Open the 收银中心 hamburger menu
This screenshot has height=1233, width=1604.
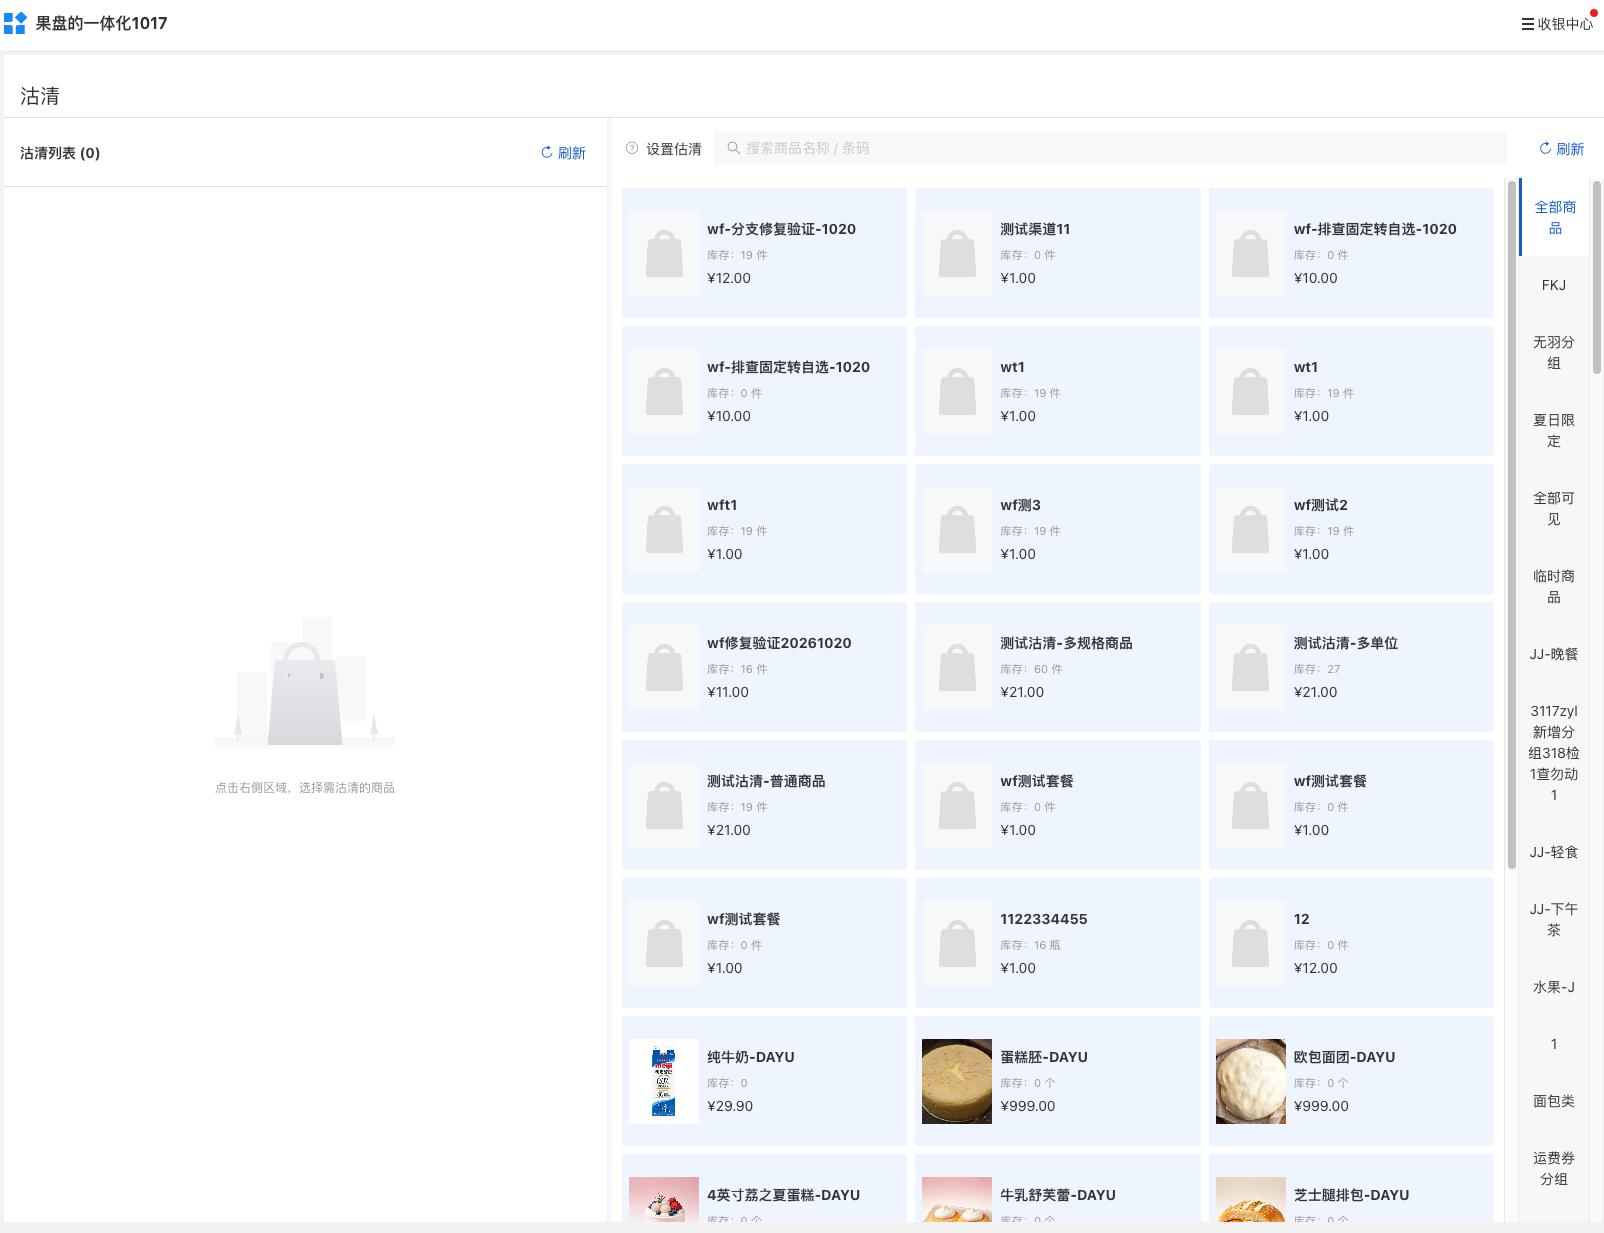point(1557,24)
